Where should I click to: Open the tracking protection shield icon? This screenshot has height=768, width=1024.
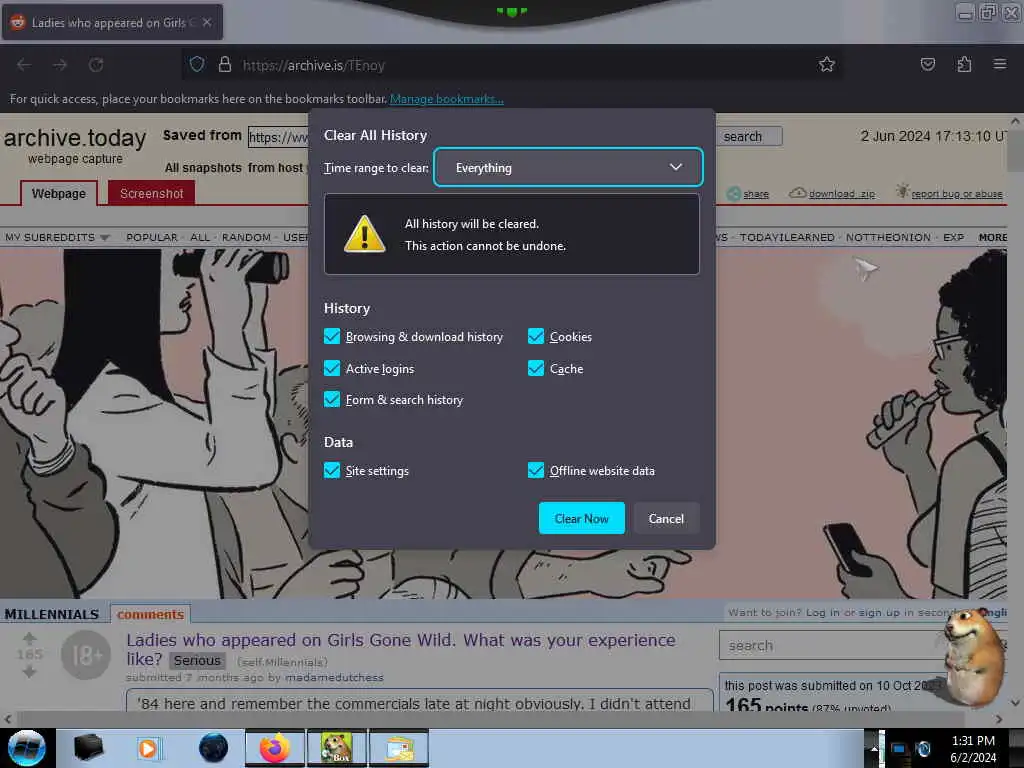pyautogui.click(x=197, y=65)
